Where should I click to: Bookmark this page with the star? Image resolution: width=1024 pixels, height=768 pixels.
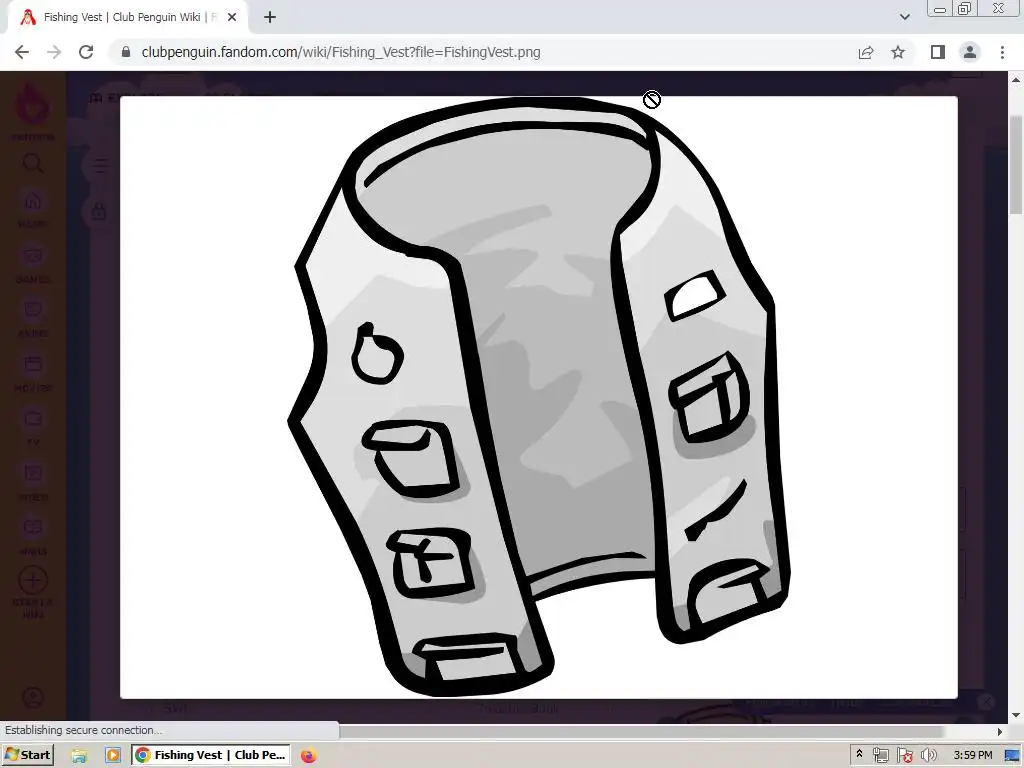pos(898,52)
